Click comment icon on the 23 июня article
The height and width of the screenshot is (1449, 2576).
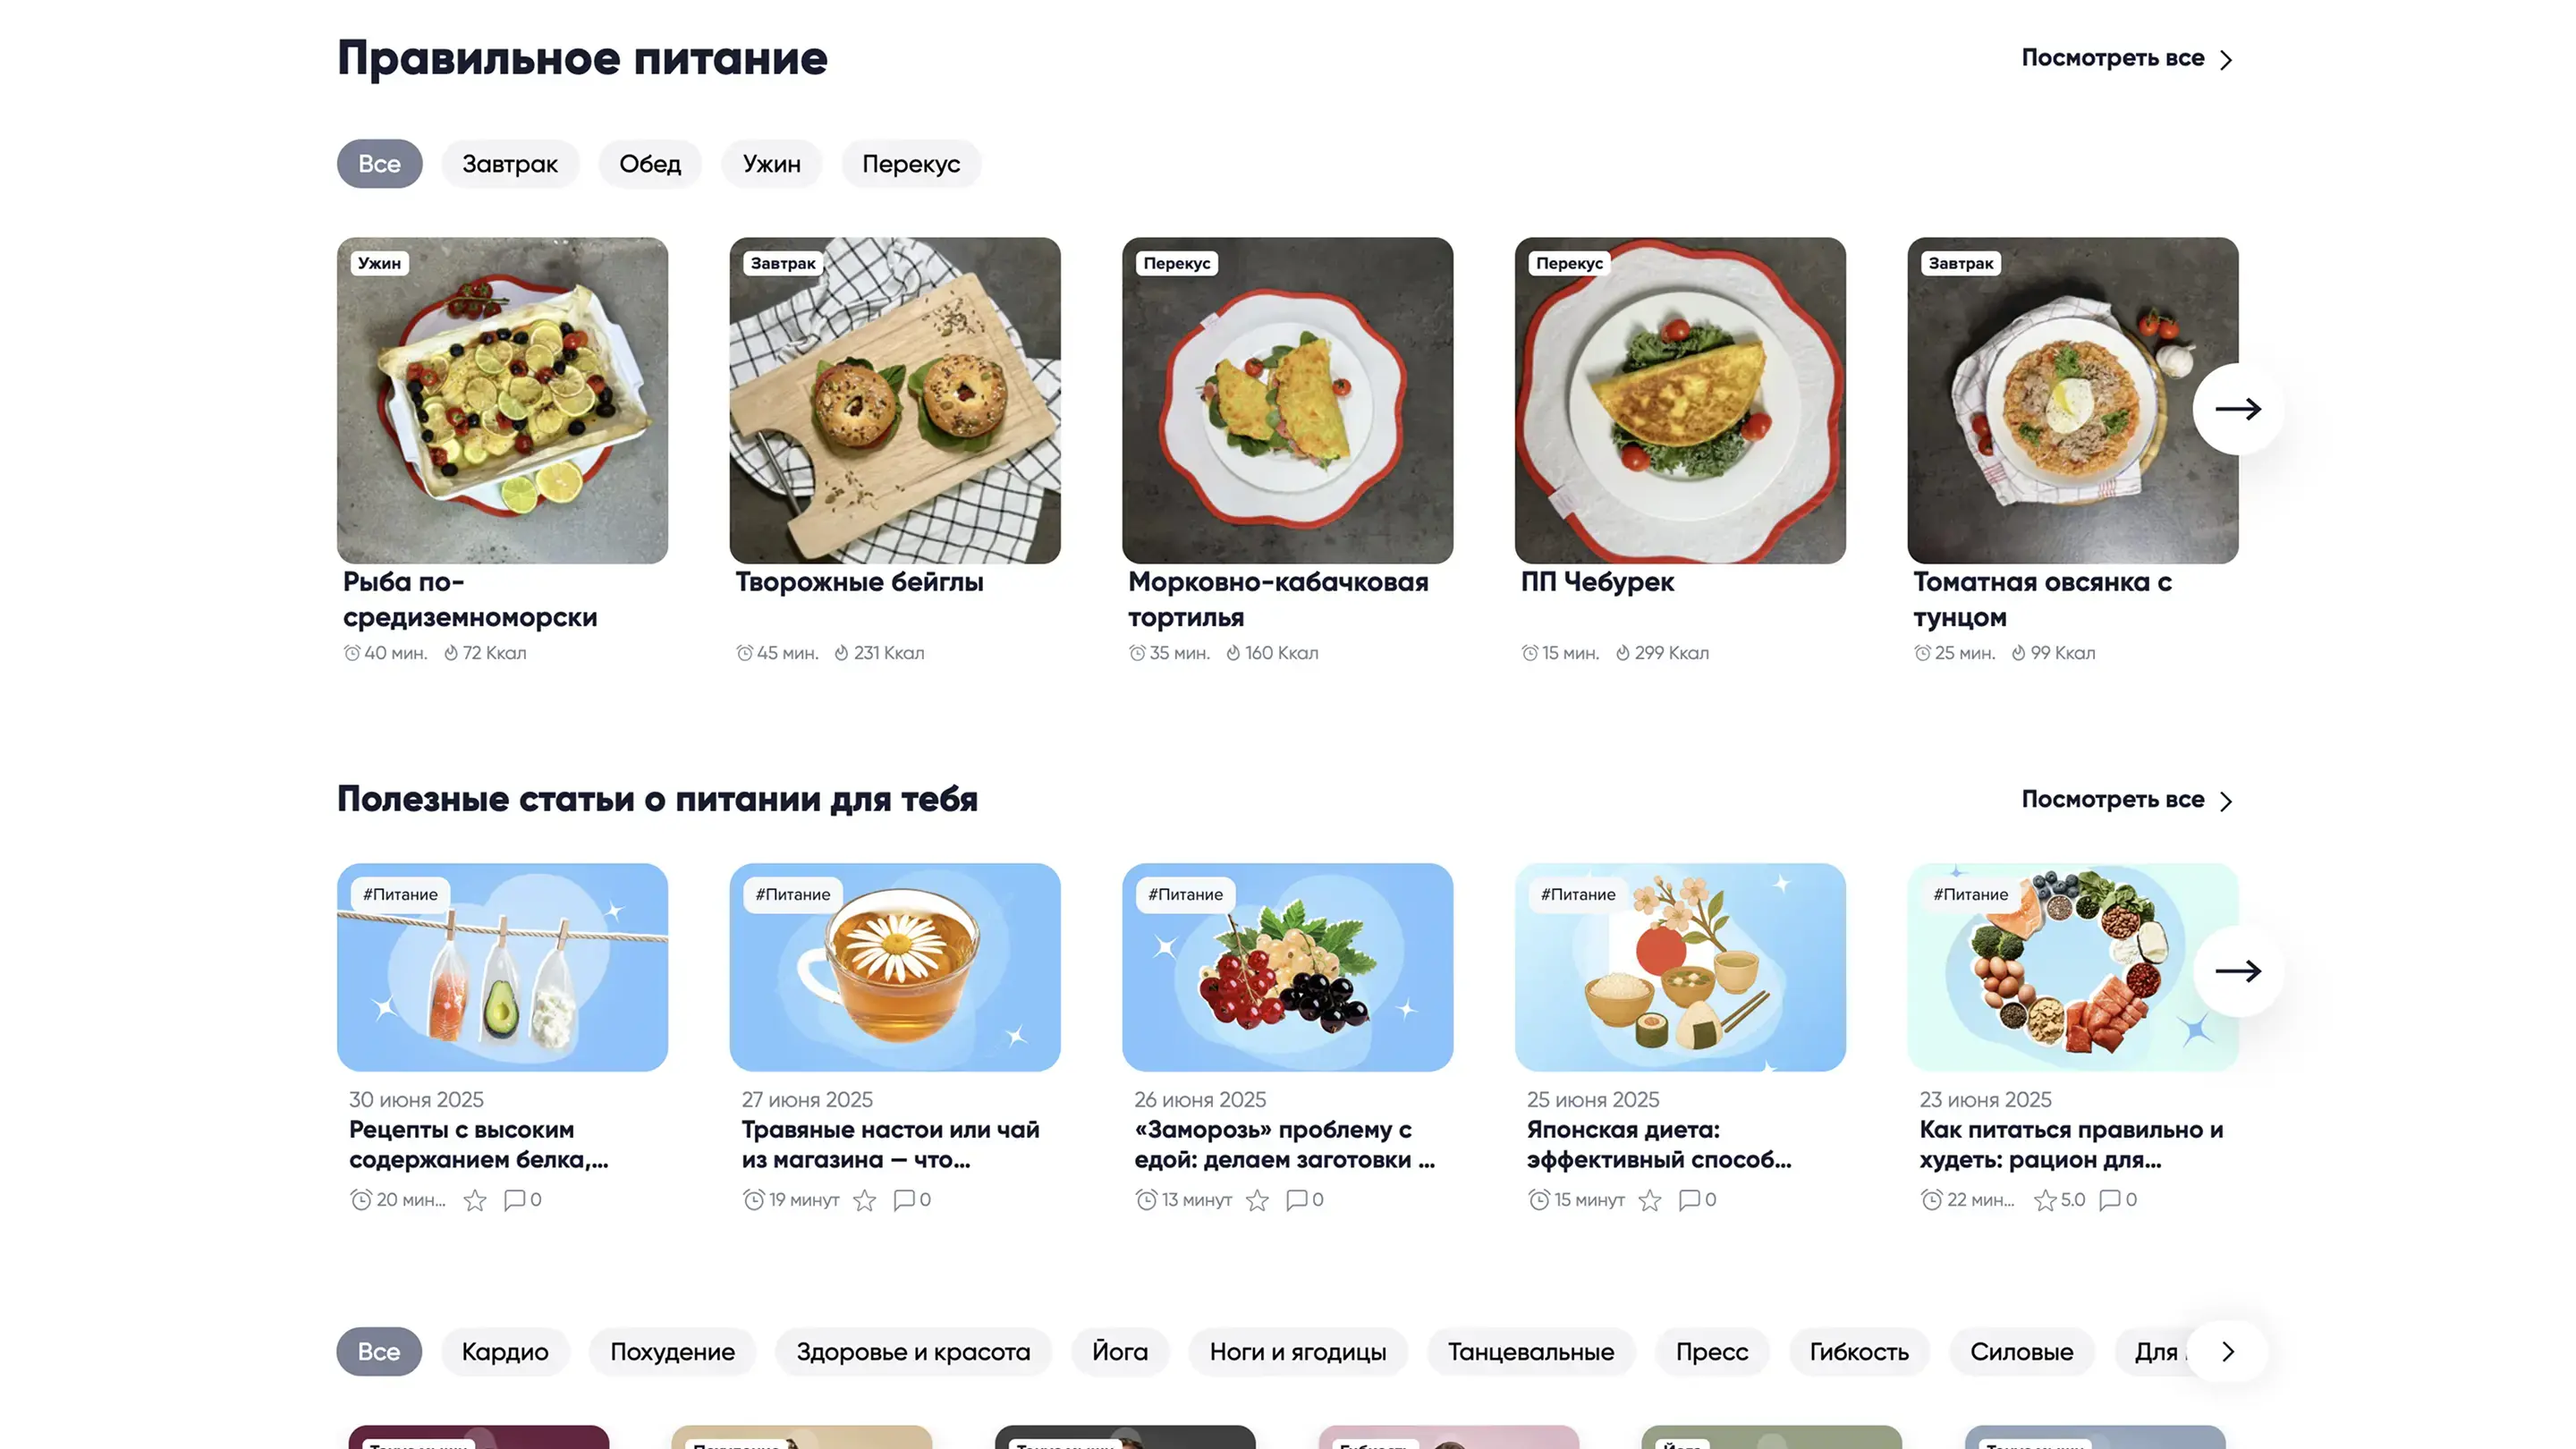[x=2110, y=1200]
